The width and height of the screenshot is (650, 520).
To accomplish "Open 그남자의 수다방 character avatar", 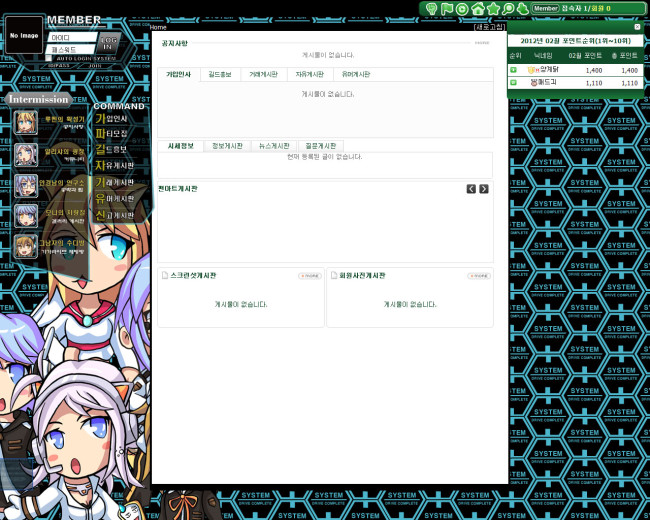I will point(26,246).
